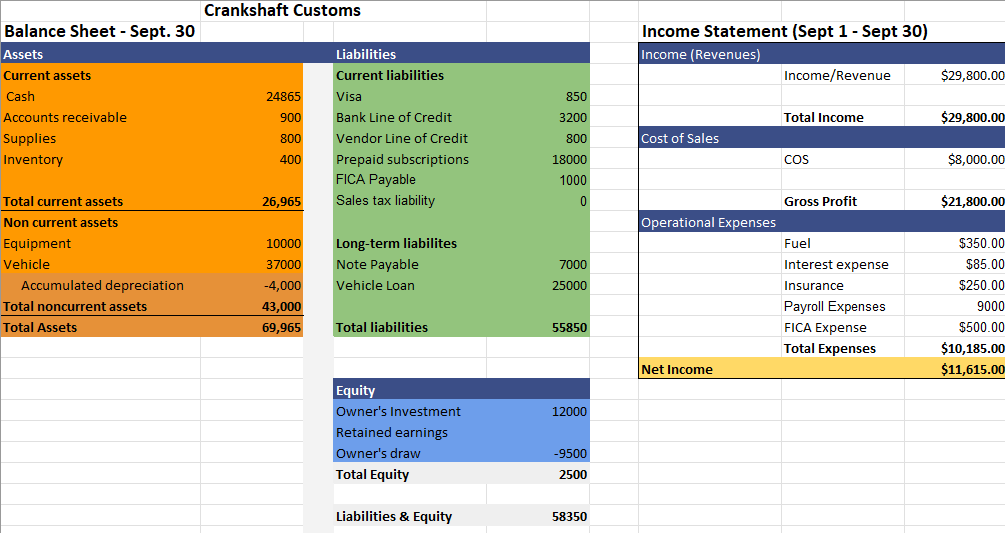Image resolution: width=1005 pixels, height=533 pixels.
Task: Click the Retained earnings label
Action: (392, 432)
